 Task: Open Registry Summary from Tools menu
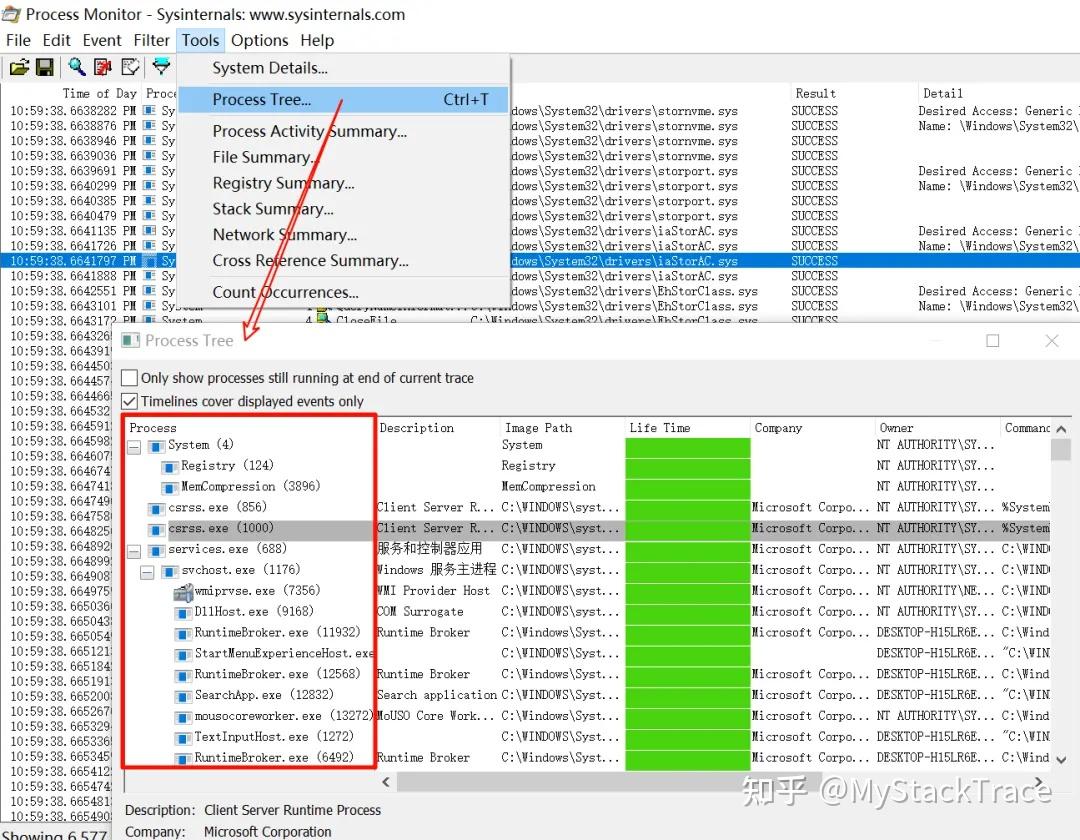coord(343,183)
